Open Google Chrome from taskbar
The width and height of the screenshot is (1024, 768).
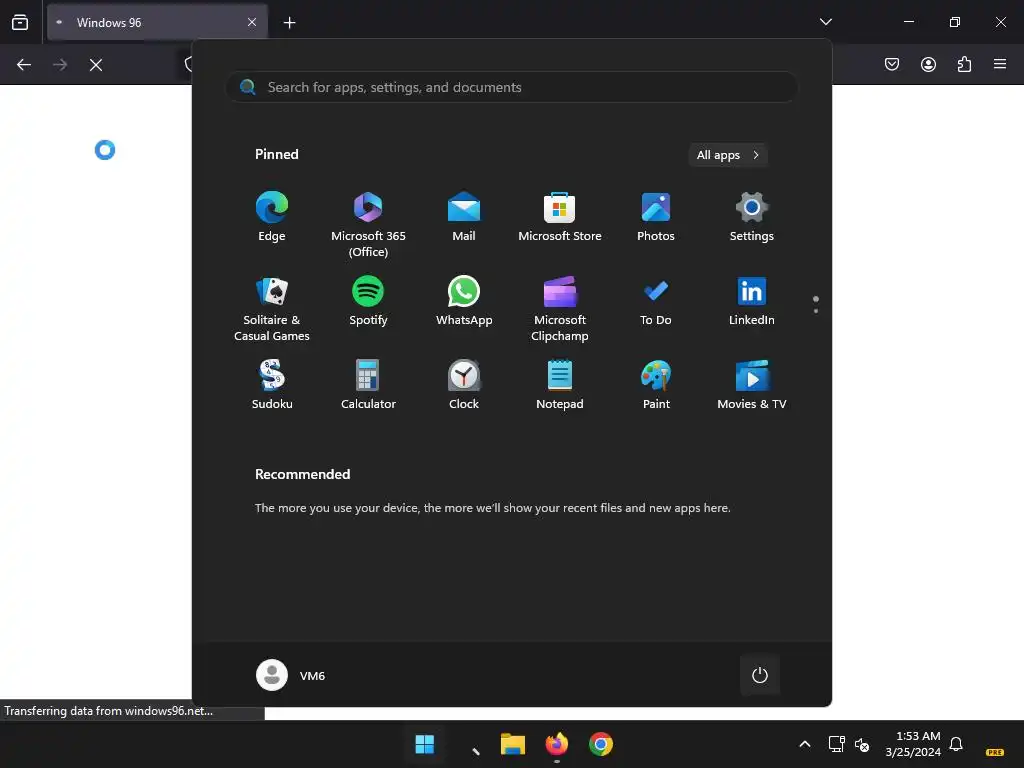(x=601, y=744)
